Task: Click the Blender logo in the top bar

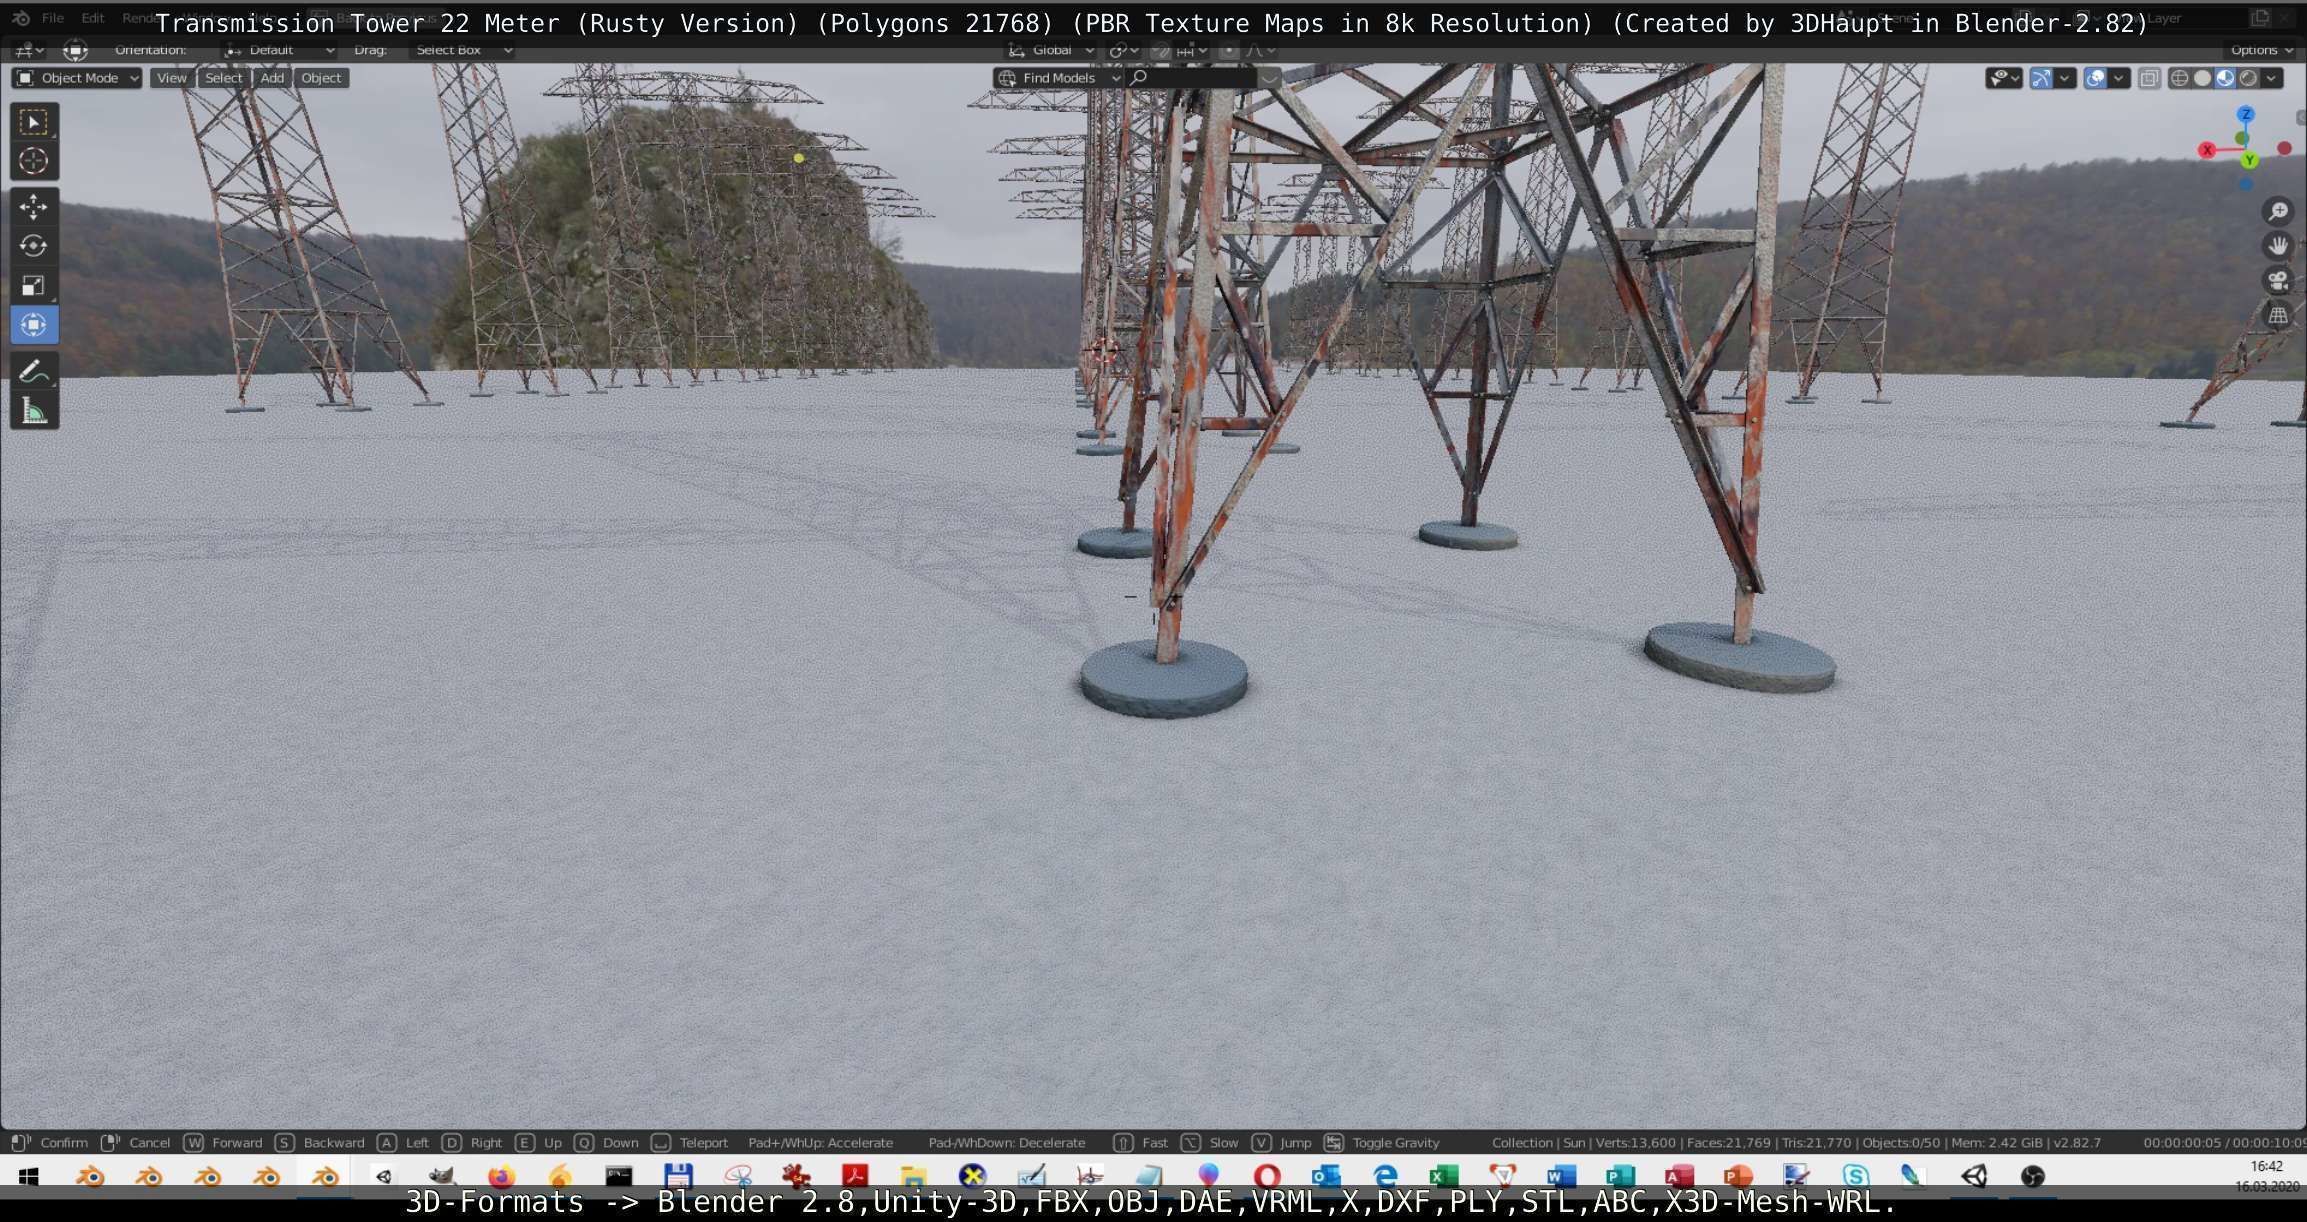Action: (20, 18)
